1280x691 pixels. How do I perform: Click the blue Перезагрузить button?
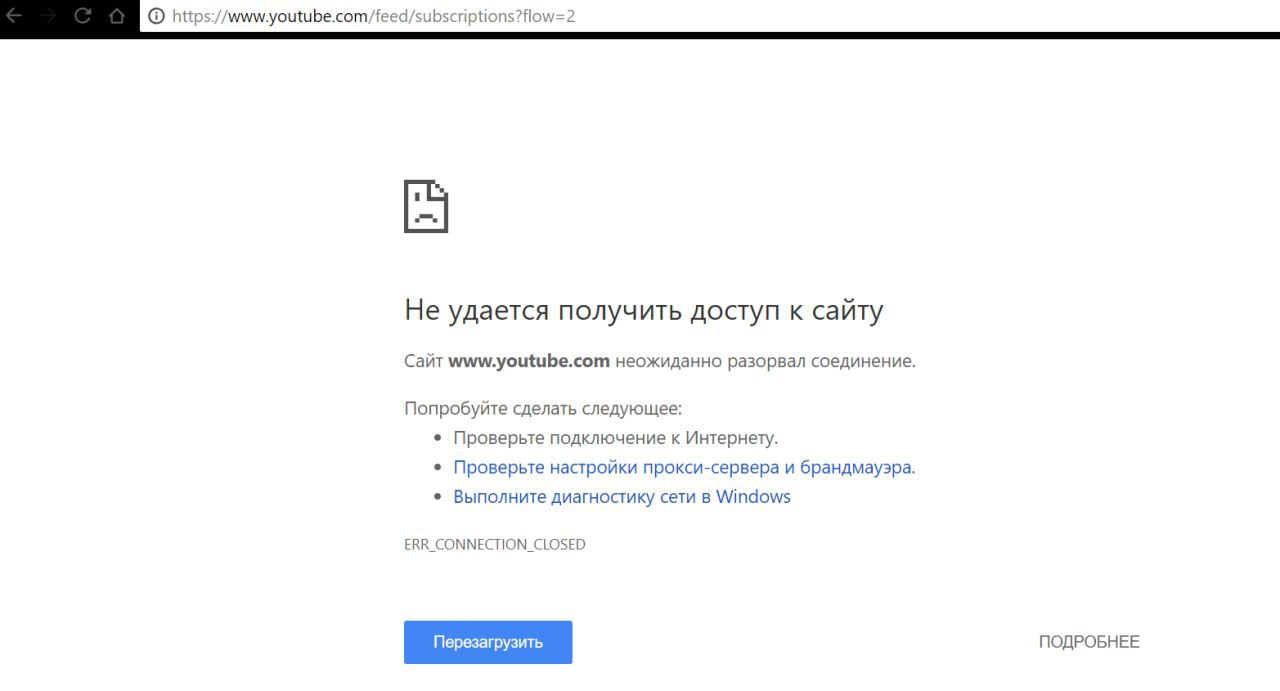pos(488,642)
